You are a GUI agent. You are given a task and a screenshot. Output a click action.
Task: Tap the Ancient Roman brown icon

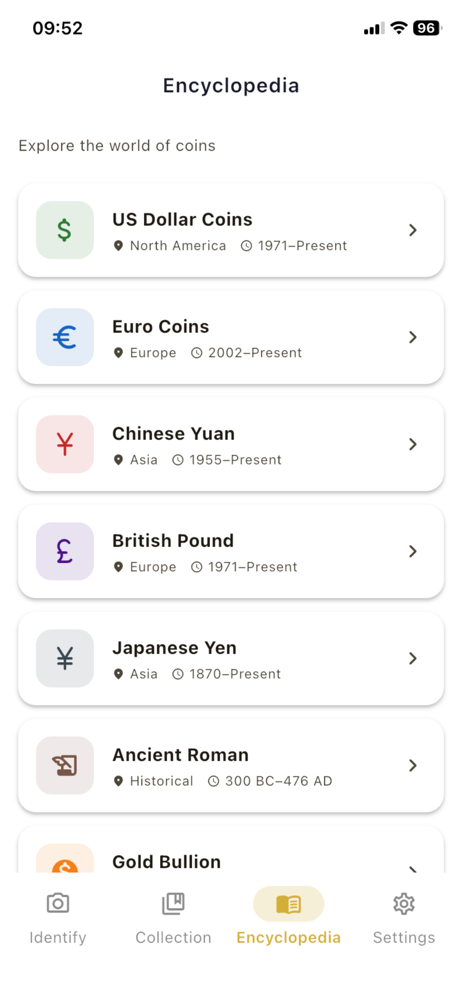[x=64, y=766]
